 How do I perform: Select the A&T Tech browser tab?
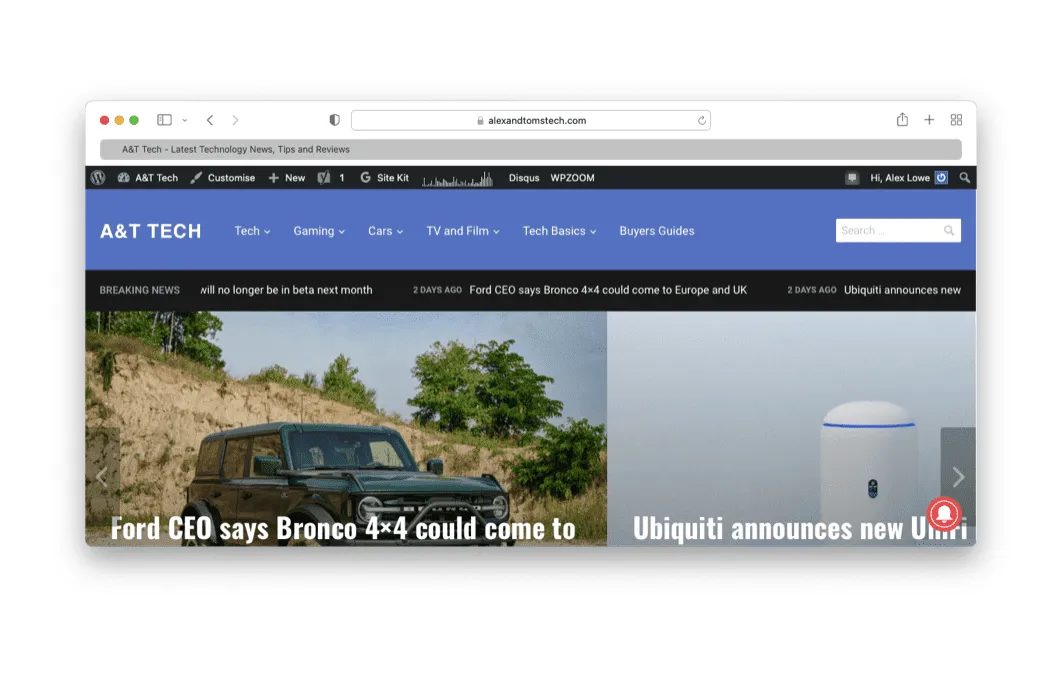531,149
